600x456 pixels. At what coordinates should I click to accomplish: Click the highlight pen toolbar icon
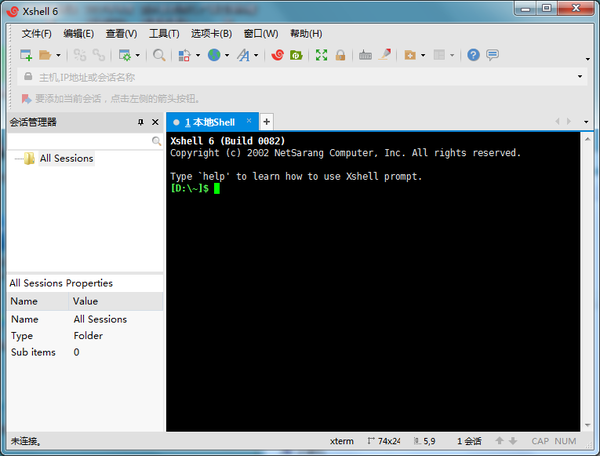(x=385, y=55)
